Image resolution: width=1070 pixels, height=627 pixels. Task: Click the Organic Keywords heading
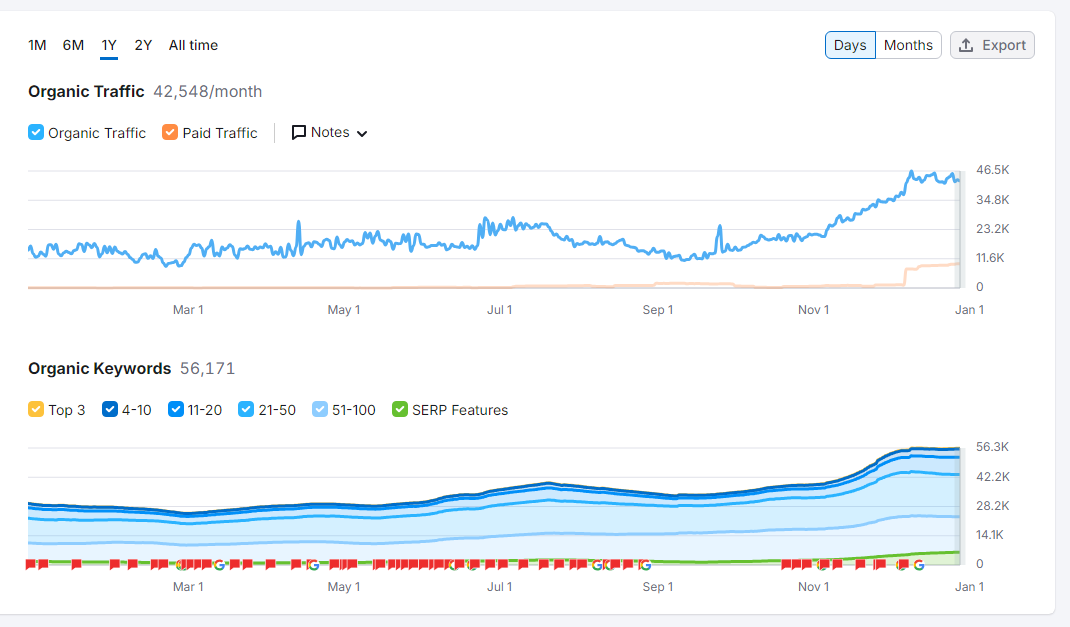(100, 368)
